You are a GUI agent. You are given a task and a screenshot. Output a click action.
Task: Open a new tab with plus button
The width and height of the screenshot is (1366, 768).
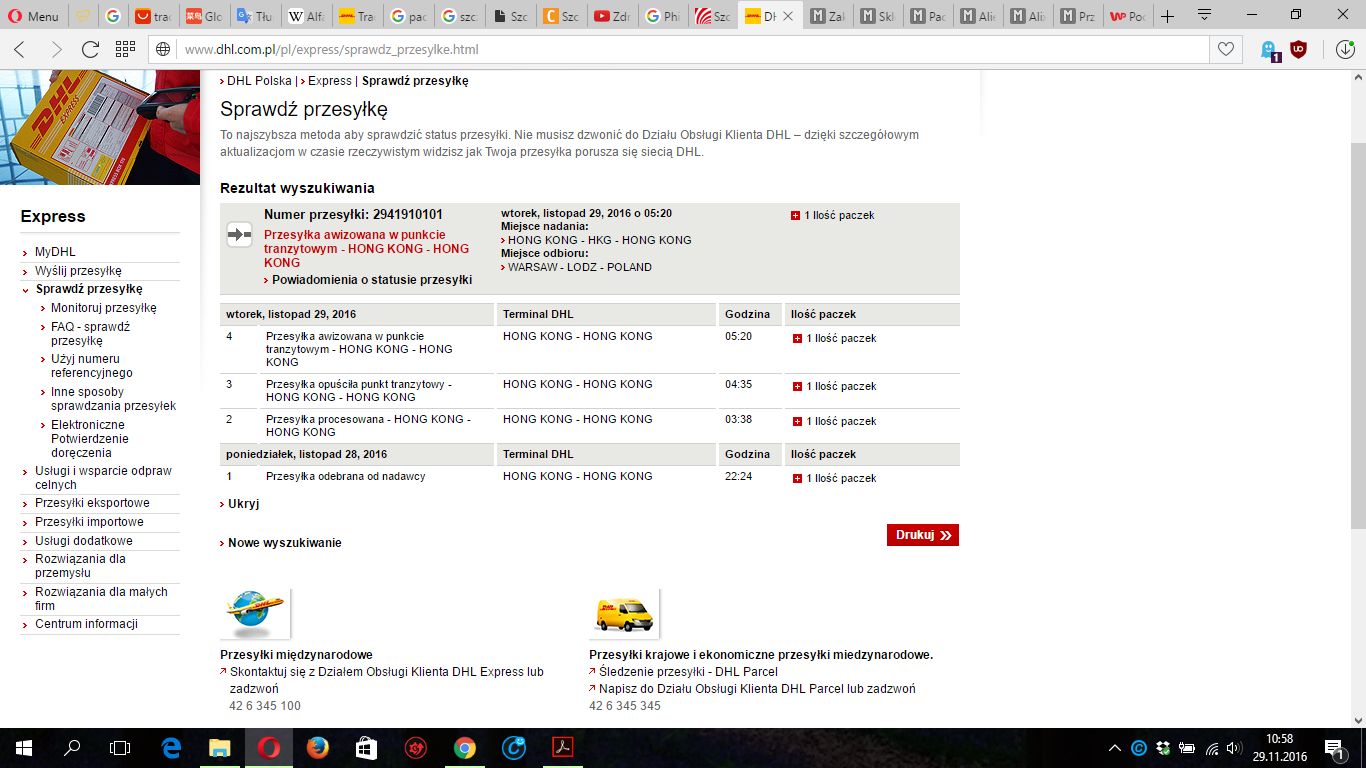(x=1167, y=16)
